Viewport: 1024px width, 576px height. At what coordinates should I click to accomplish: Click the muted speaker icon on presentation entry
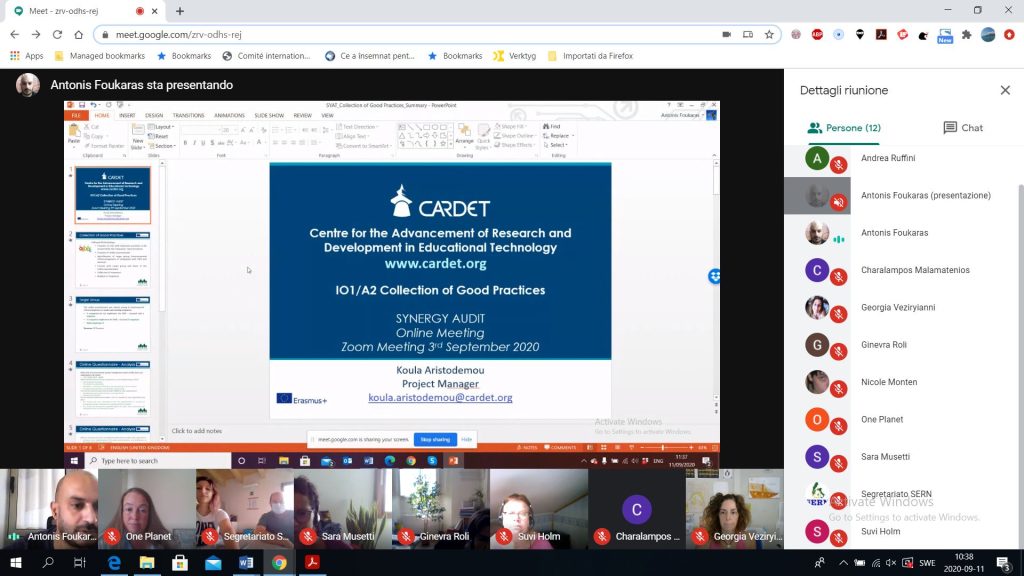click(839, 202)
